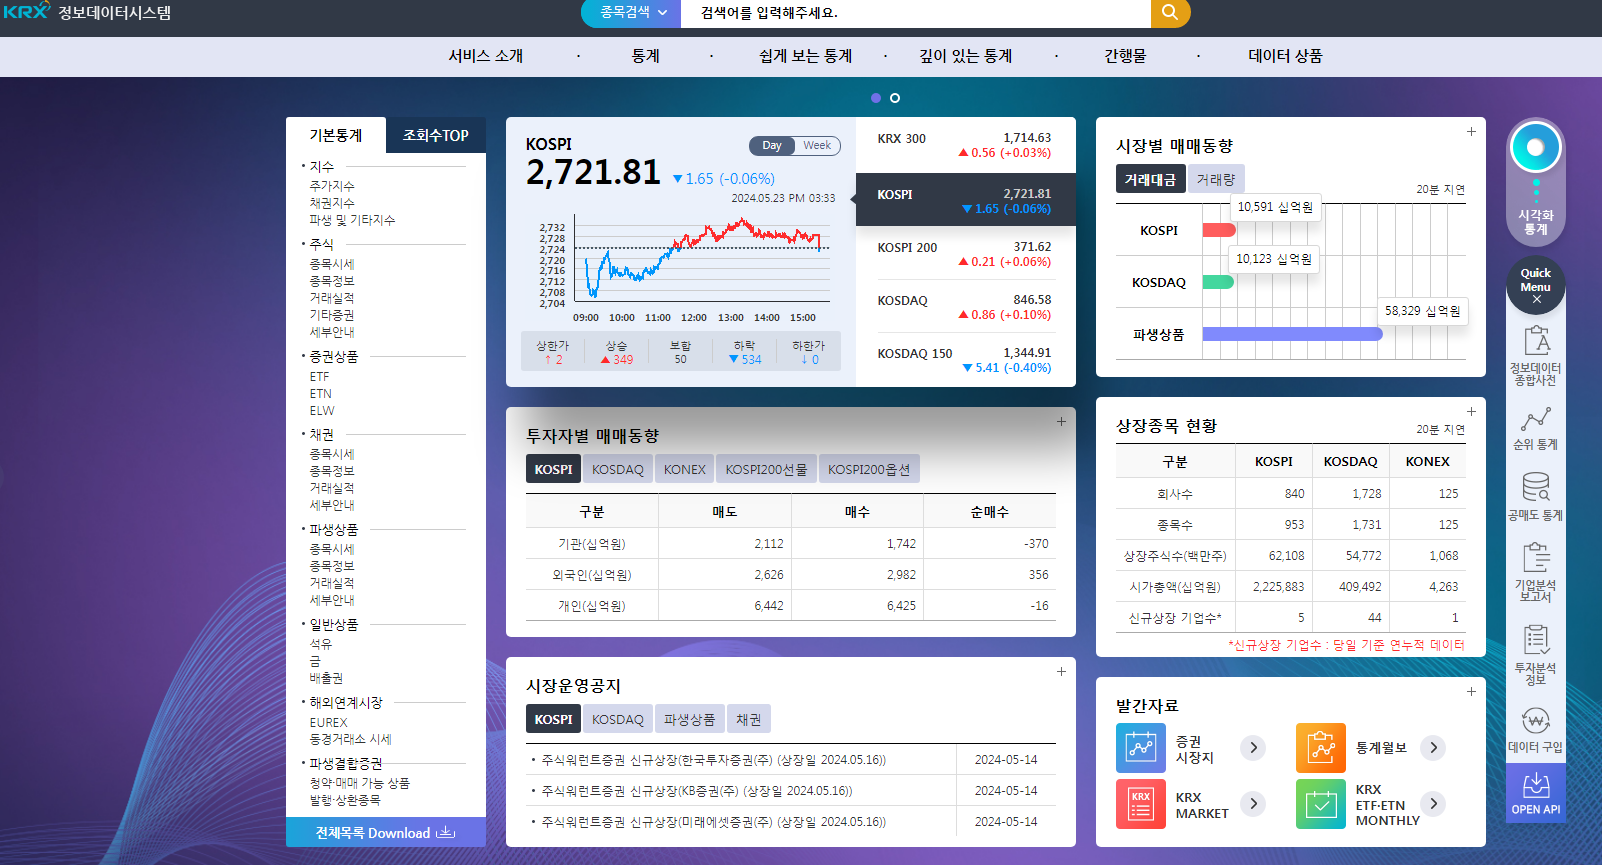This screenshot has height=865, width=1602.
Task: Click the 시각화 통계 circular icon
Action: [x=1536, y=149]
